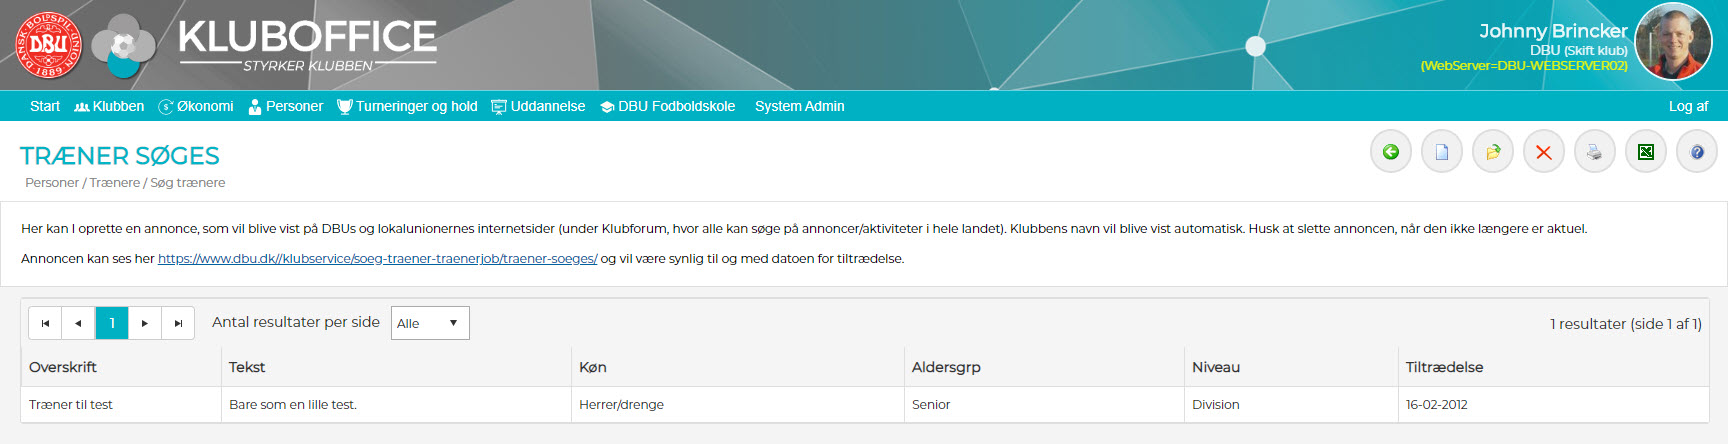Go to the last results page

178,323
